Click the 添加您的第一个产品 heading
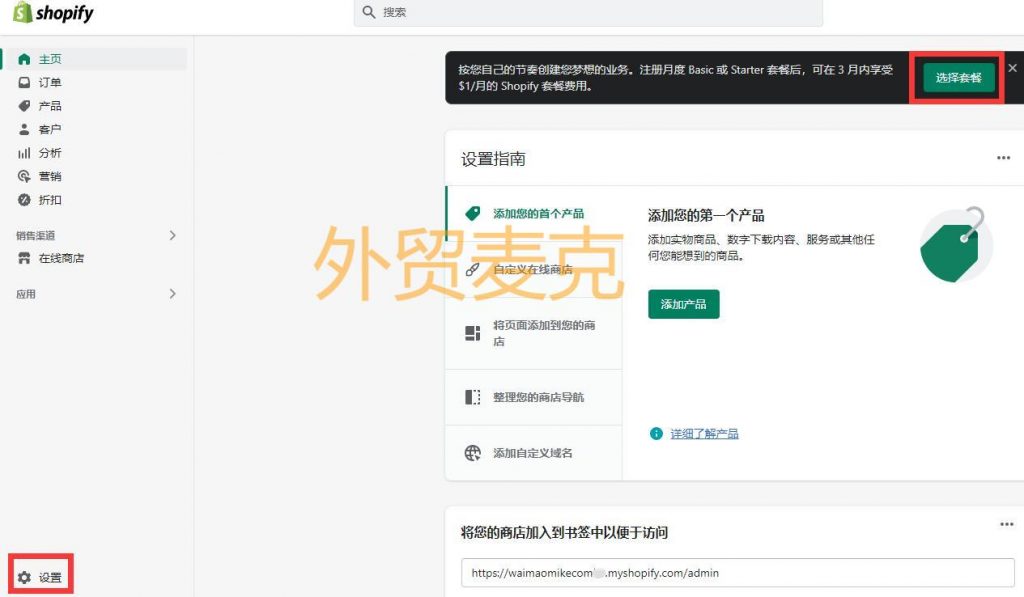 706,216
